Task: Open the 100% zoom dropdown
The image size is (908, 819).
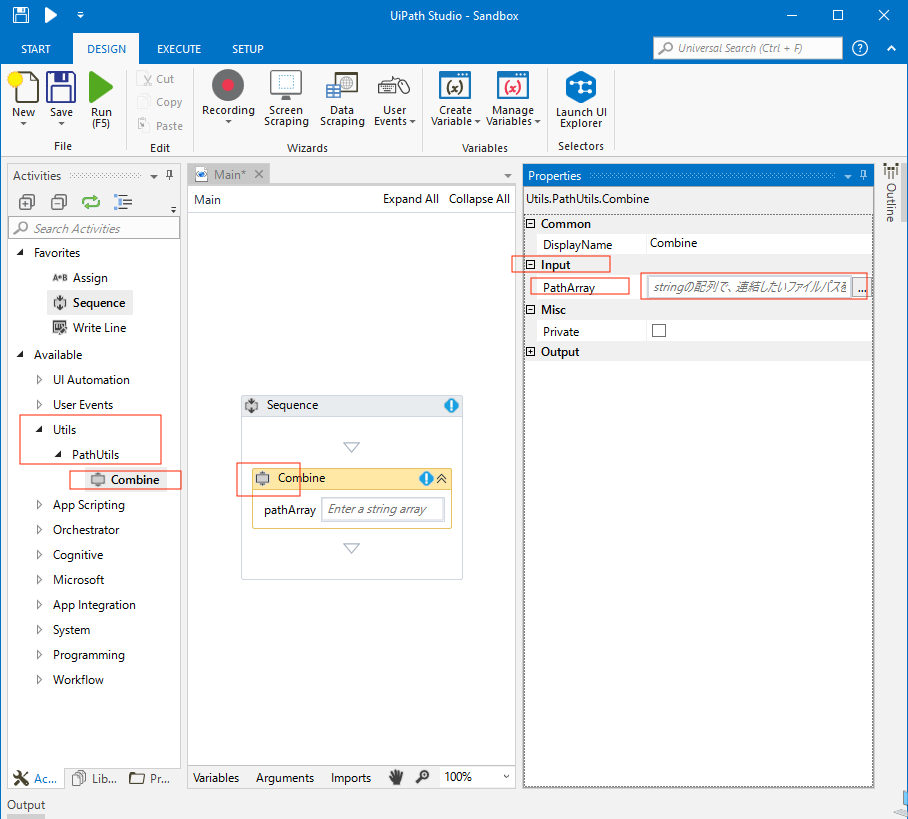Action: [x=506, y=777]
